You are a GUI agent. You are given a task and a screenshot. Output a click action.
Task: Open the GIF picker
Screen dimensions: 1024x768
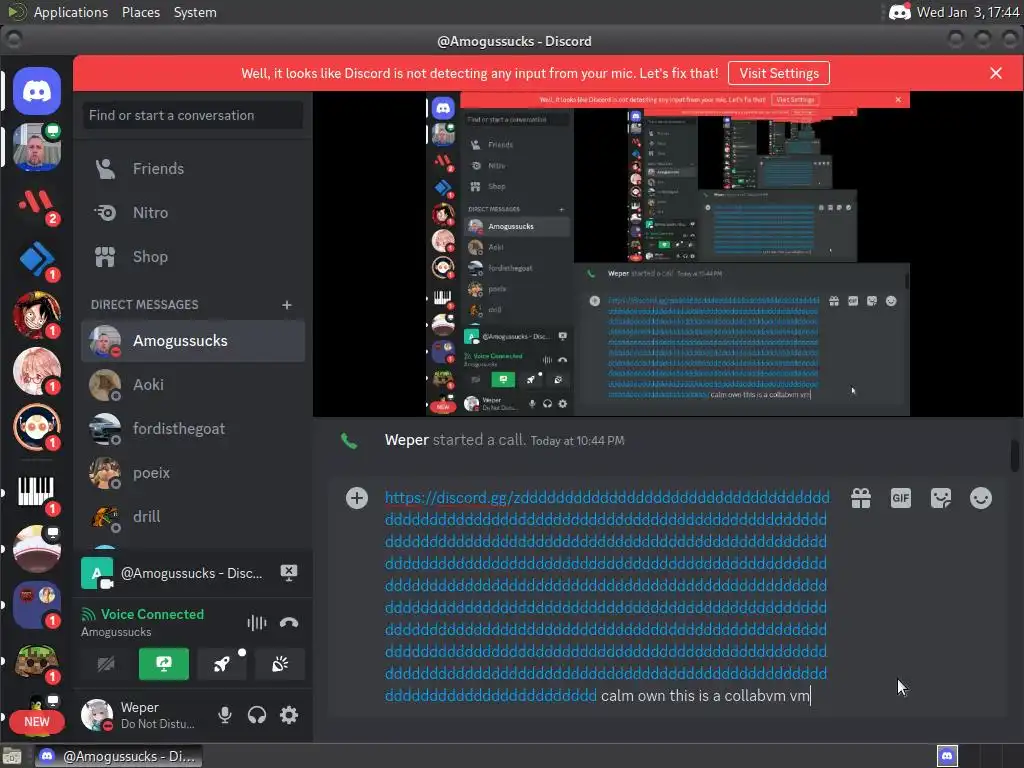(901, 498)
